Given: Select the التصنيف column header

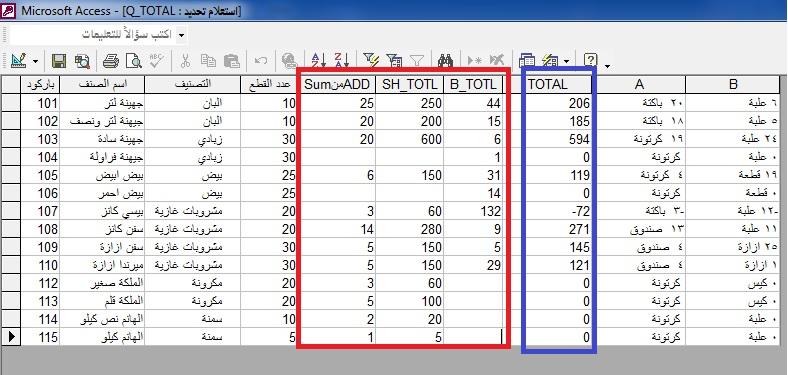Looking at the screenshot, I should 192,84.
